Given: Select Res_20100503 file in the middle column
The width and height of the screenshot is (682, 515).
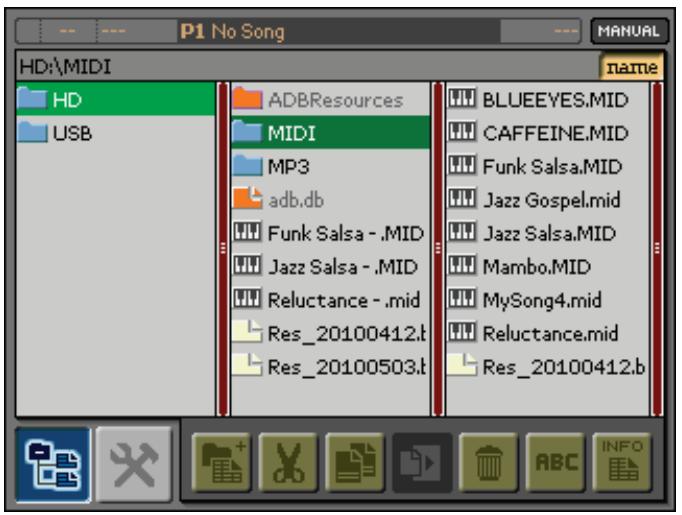Looking at the screenshot, I should coord(331,367).
